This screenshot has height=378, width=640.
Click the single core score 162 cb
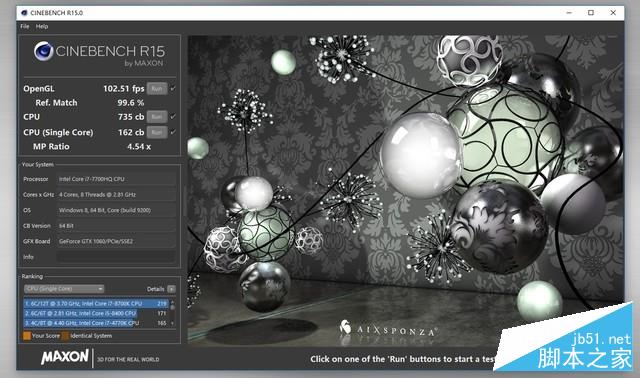coord(131,132)
